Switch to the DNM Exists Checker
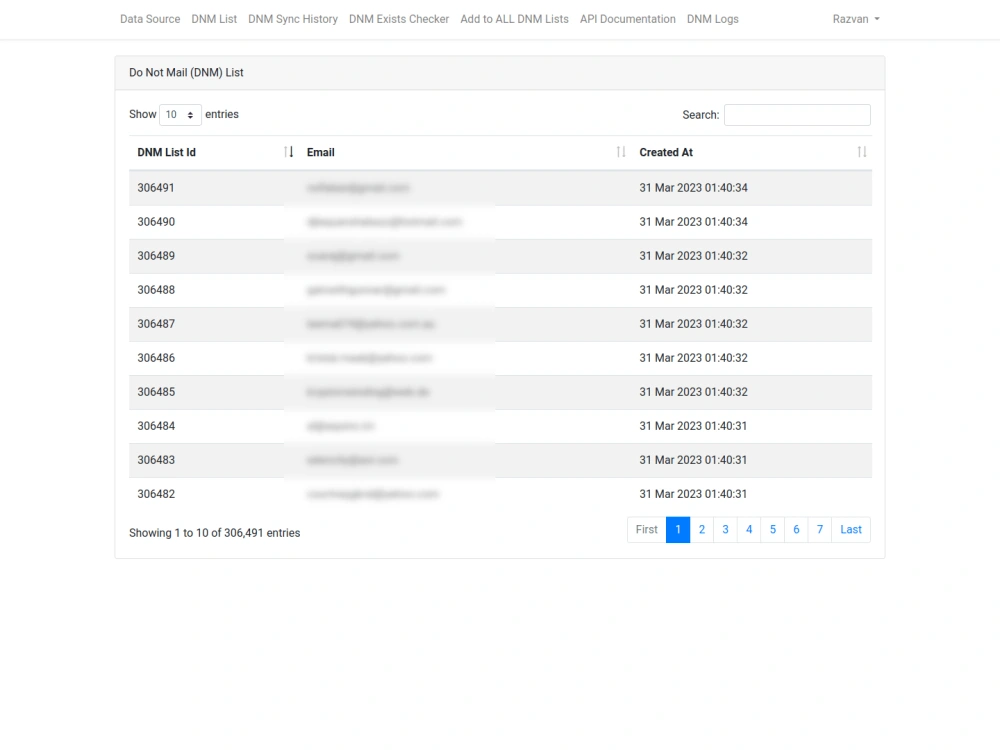1000x750 pixels. 398,19
